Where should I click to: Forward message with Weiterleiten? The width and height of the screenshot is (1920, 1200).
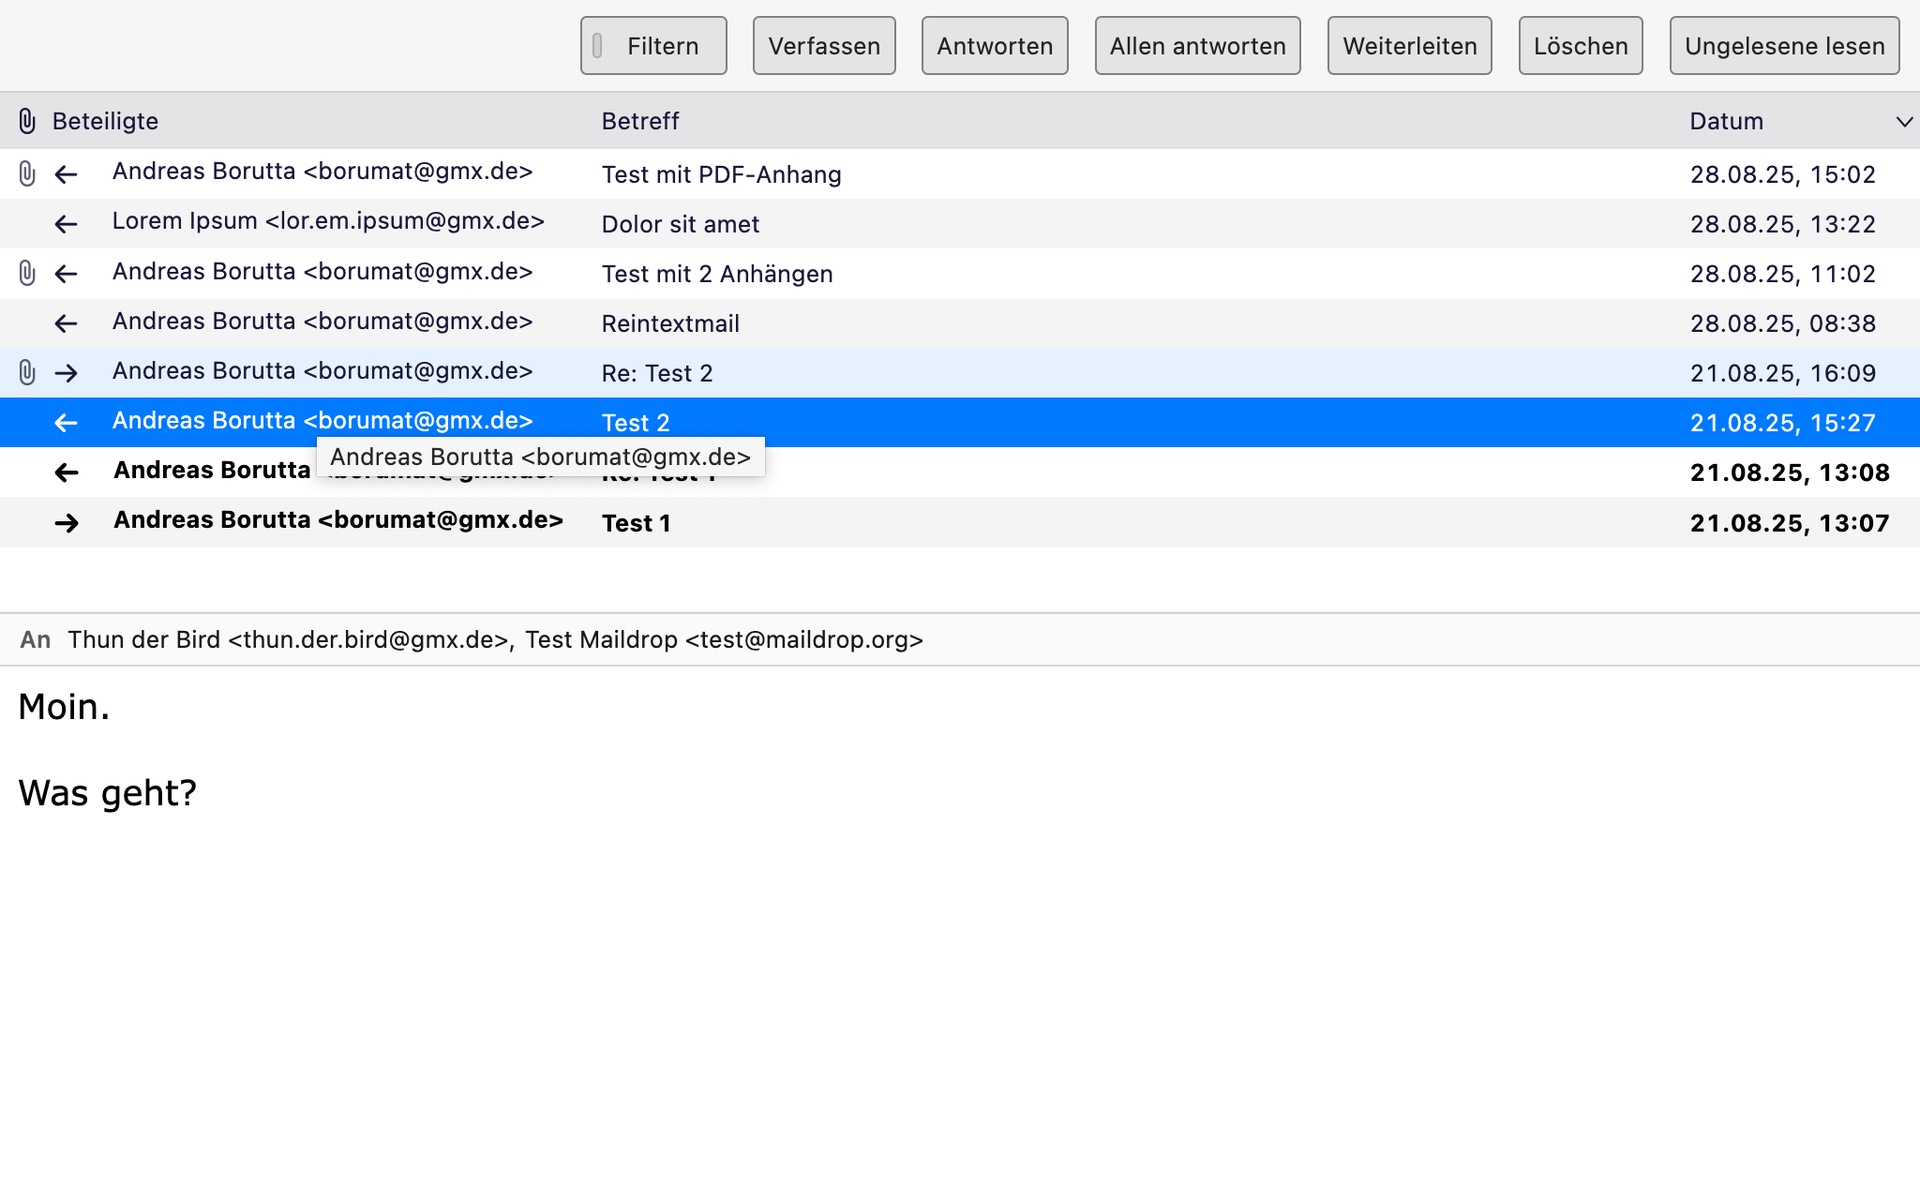[1409, 46]
